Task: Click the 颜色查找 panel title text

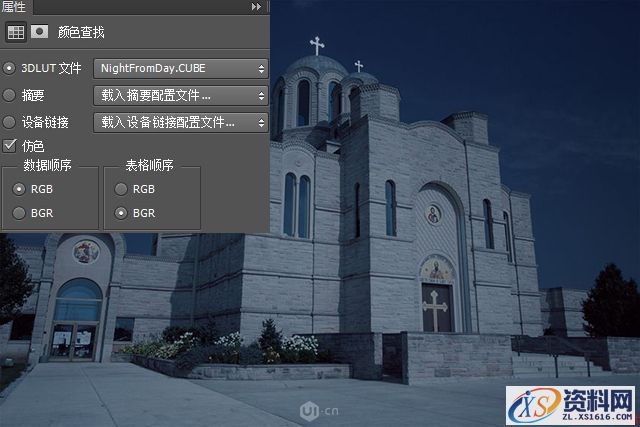Action: (81, 32)
